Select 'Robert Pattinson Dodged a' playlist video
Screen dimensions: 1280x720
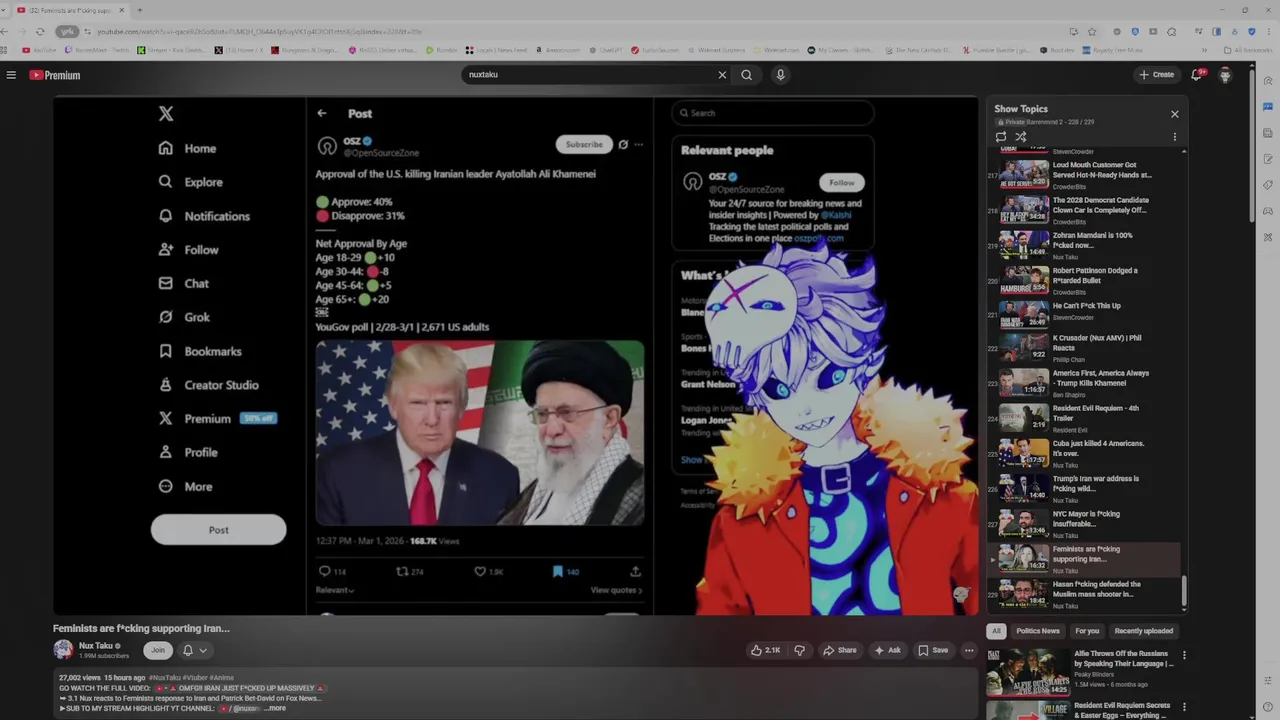pos(1084,280)
